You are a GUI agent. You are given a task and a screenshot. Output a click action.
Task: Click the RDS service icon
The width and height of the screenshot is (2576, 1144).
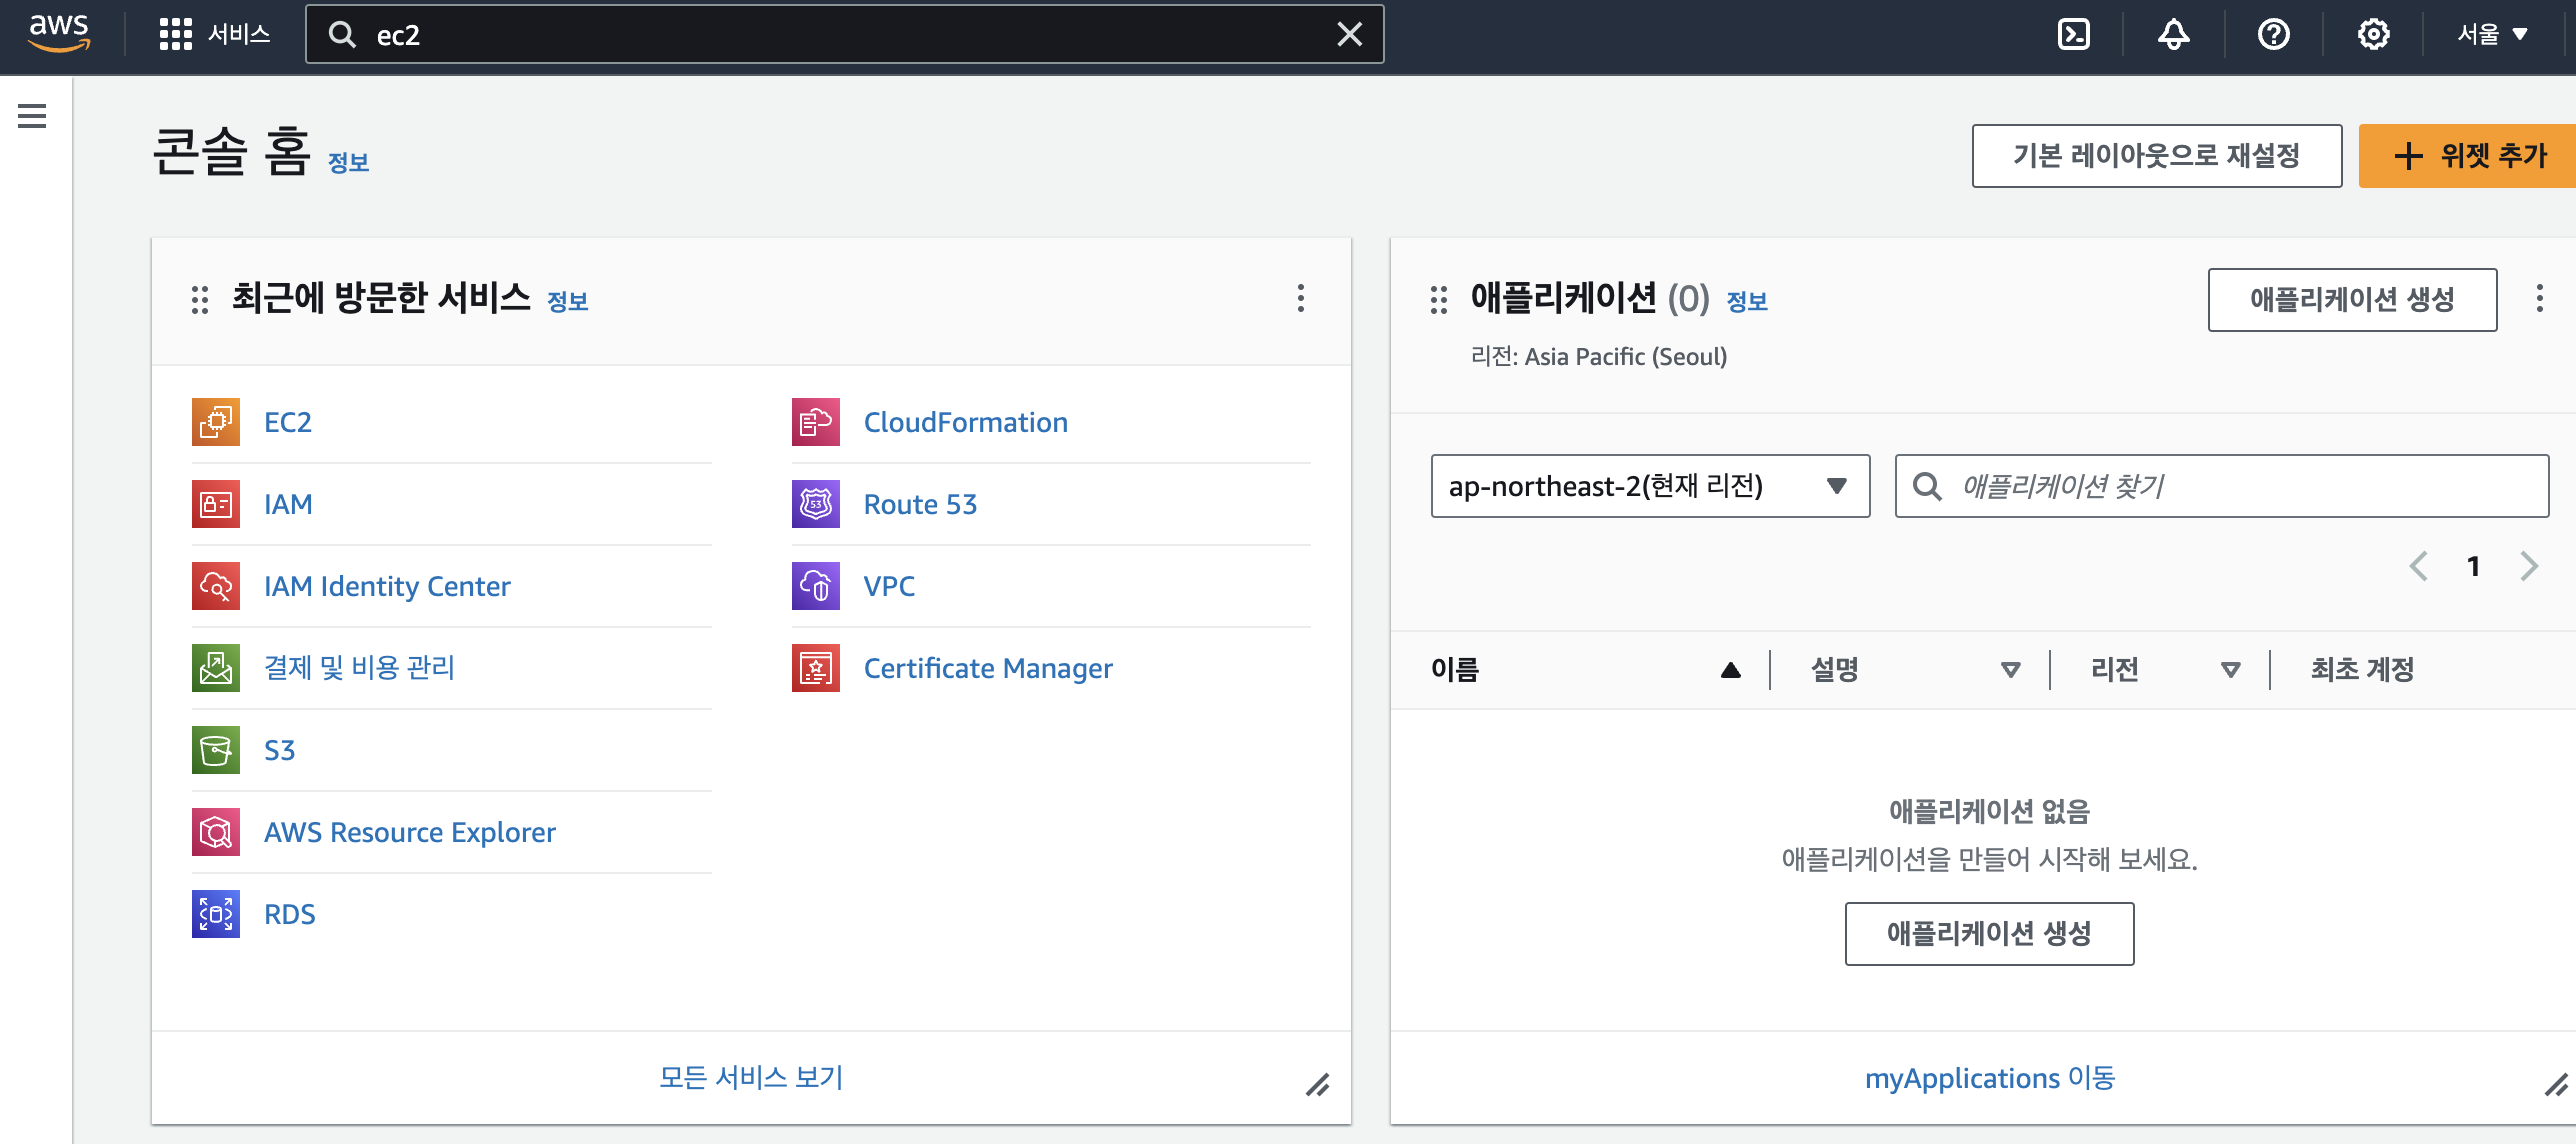[216, 914]
